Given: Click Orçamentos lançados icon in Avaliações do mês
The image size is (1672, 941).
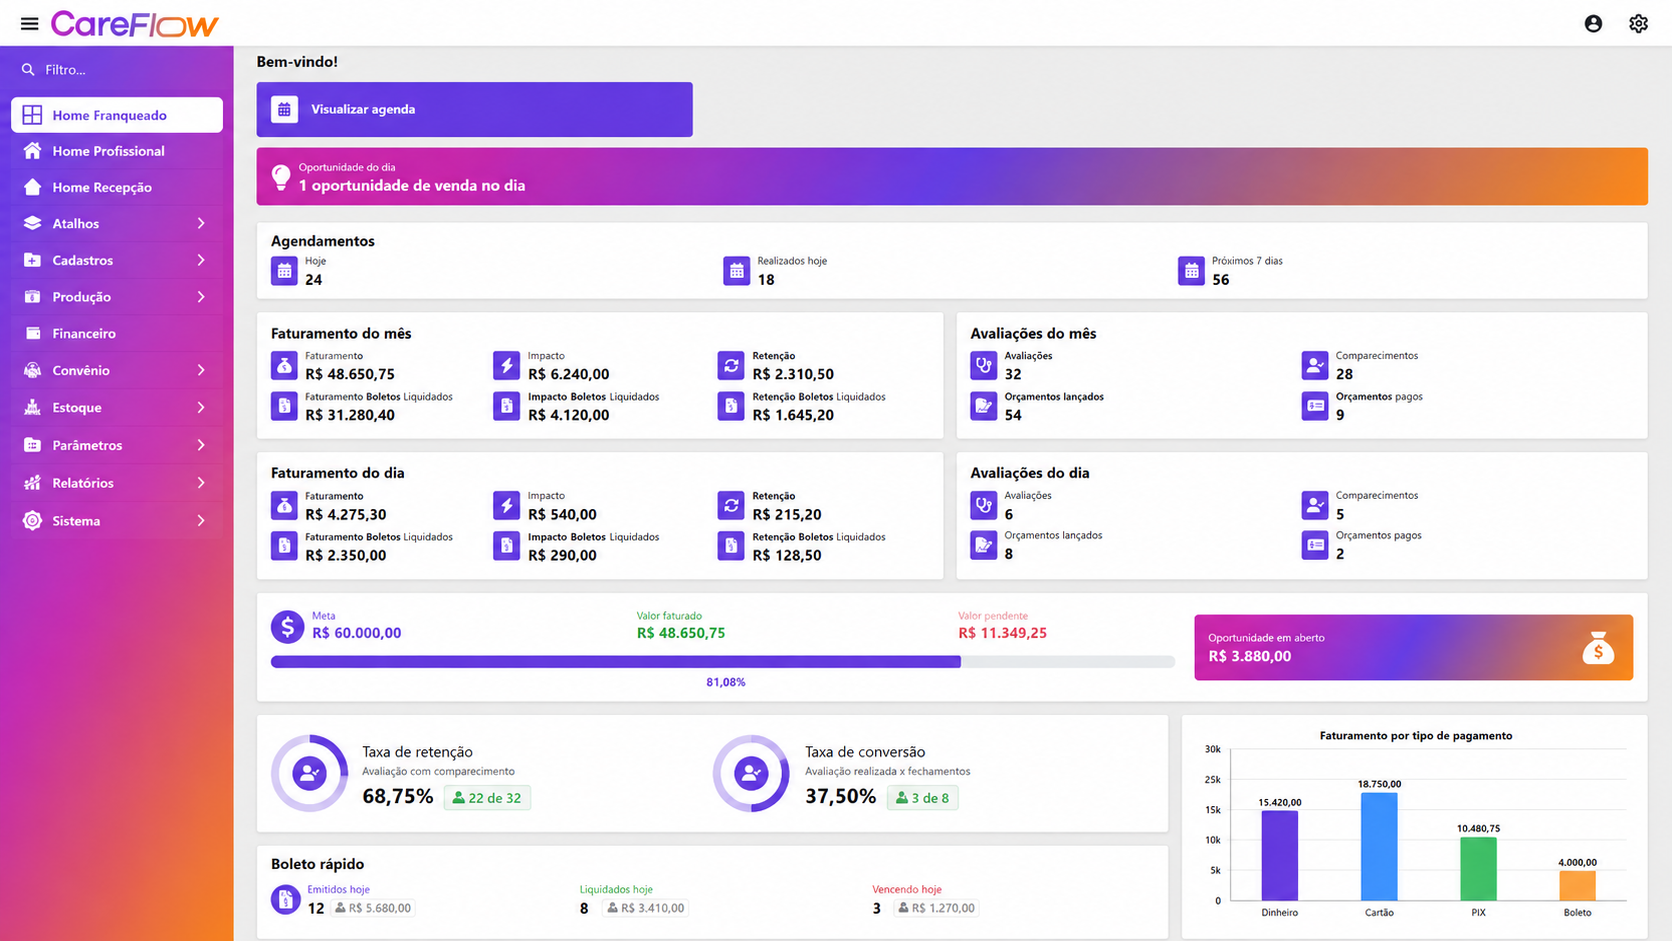Looking at the screenshot, I should point(984,406).
